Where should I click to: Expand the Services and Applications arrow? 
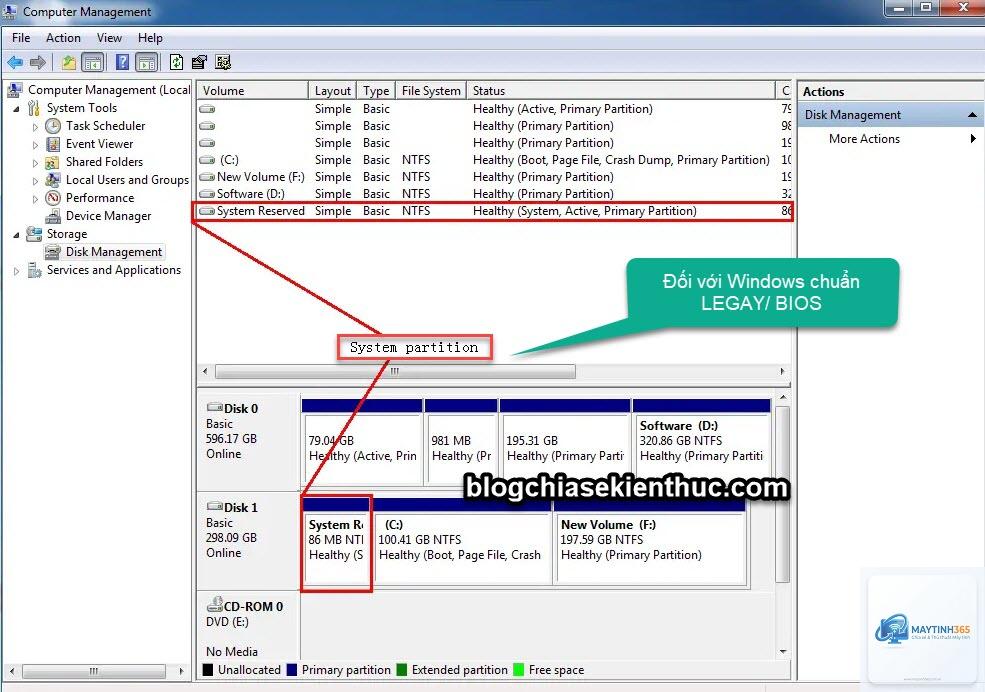click(17, 271)
